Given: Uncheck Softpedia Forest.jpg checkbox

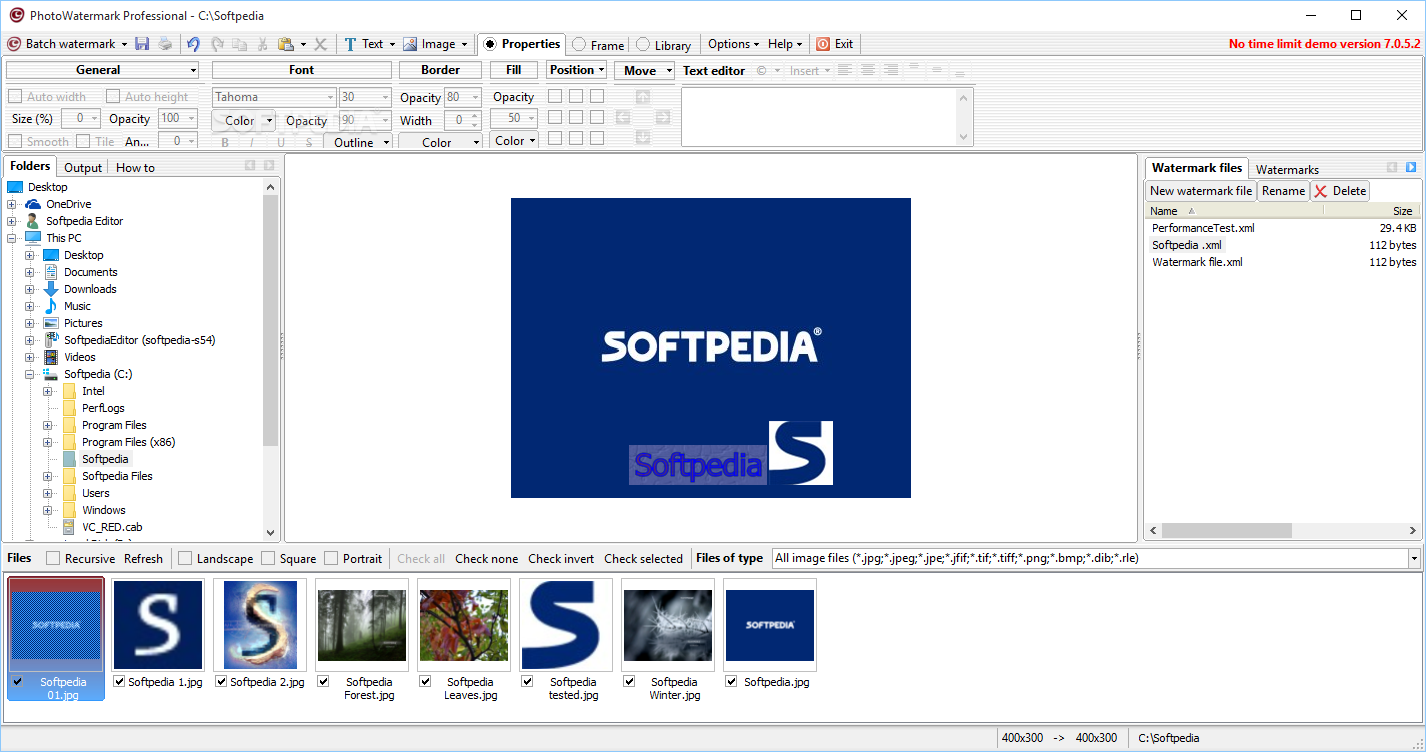Looking at the screenshot, I should pyautogui.click(x=324, y=682).
